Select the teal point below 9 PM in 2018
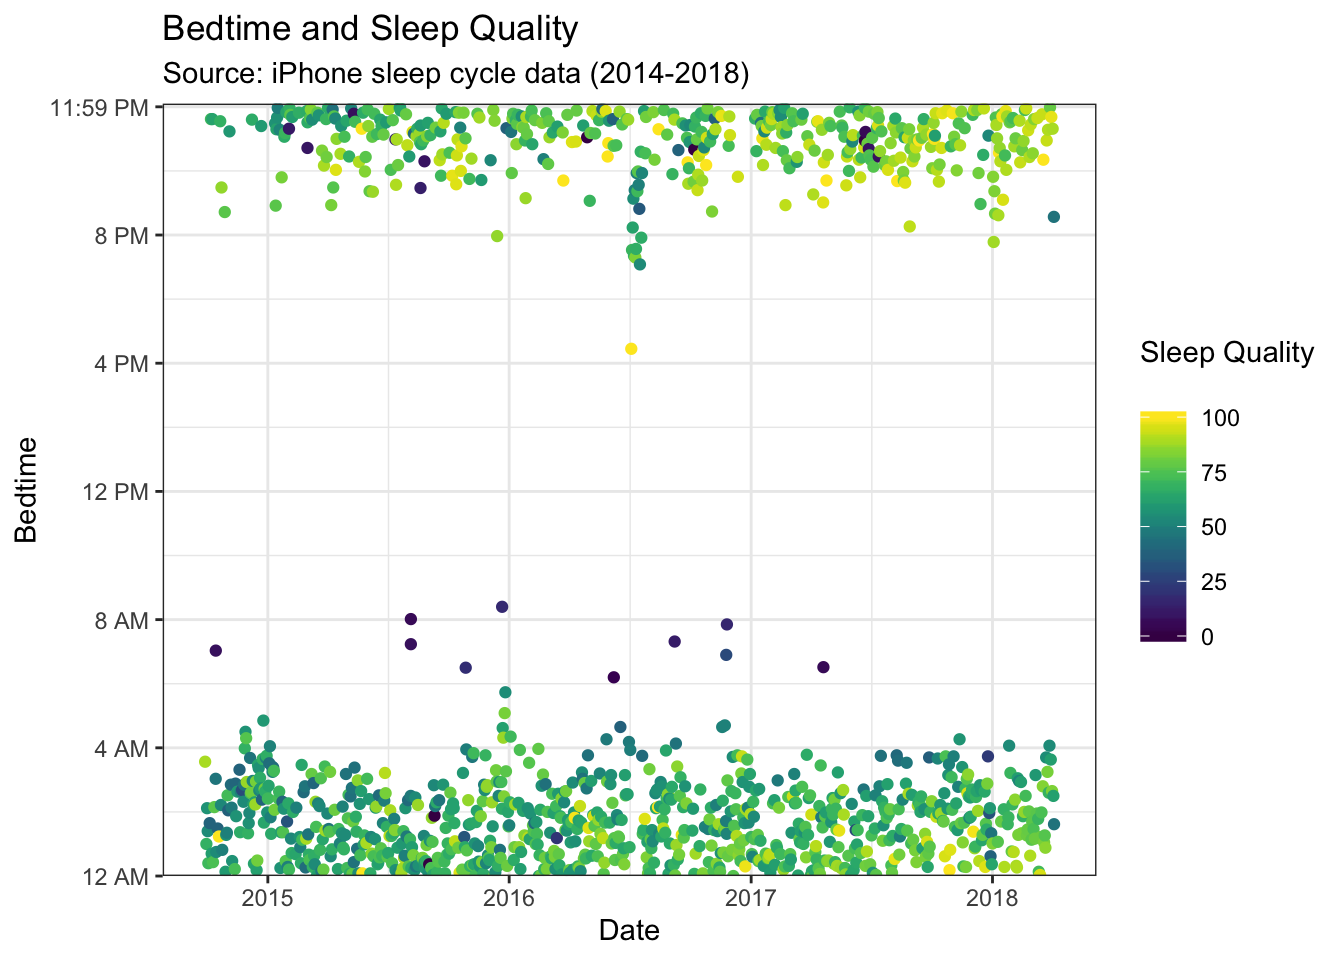The image size is (1344, 960). (x=1053, y=217)
